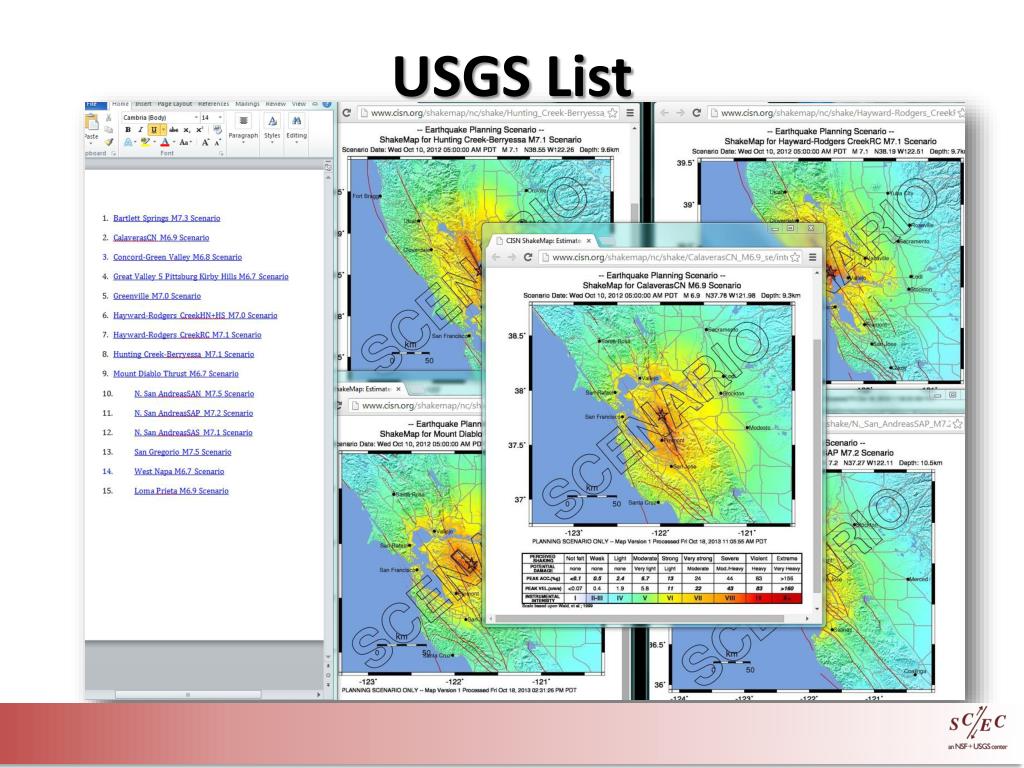This screenshot has height=768, width=1024.
Task: Bookmark the CalaverasCN page with star icon
Action: click(x=795, y=257)
